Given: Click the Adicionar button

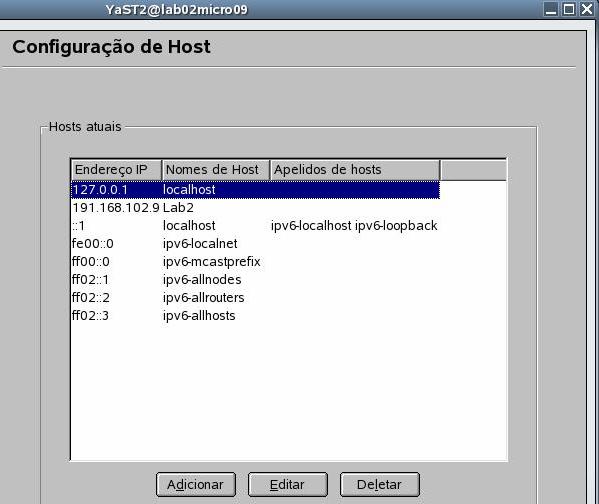Looking at the screenshot, I should coord(196,485).
